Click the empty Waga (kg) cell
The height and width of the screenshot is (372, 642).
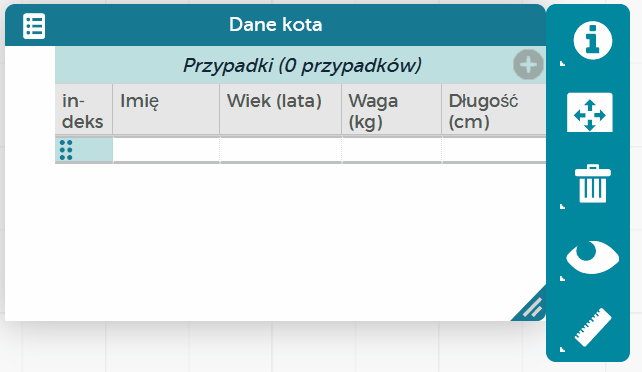click(392, 150)
